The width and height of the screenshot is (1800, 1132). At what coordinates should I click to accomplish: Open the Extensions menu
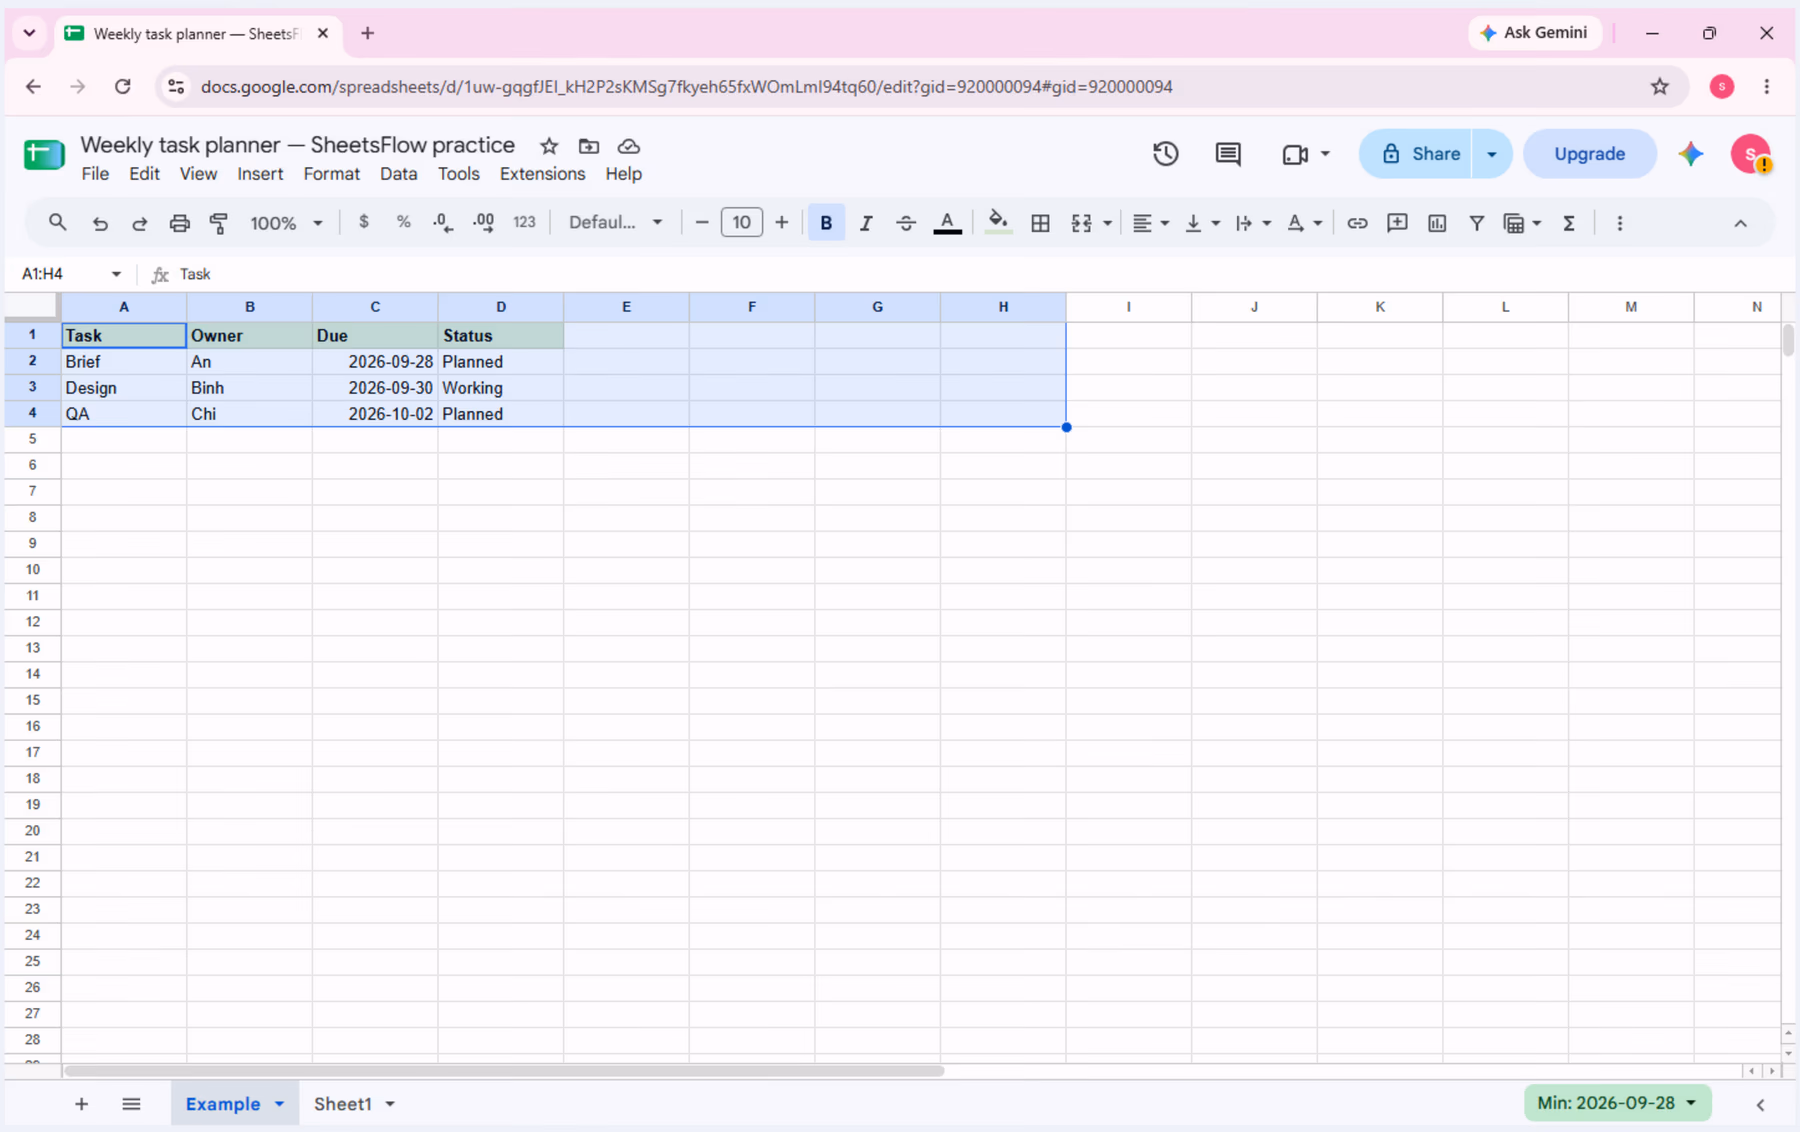(x=542, y=174)
